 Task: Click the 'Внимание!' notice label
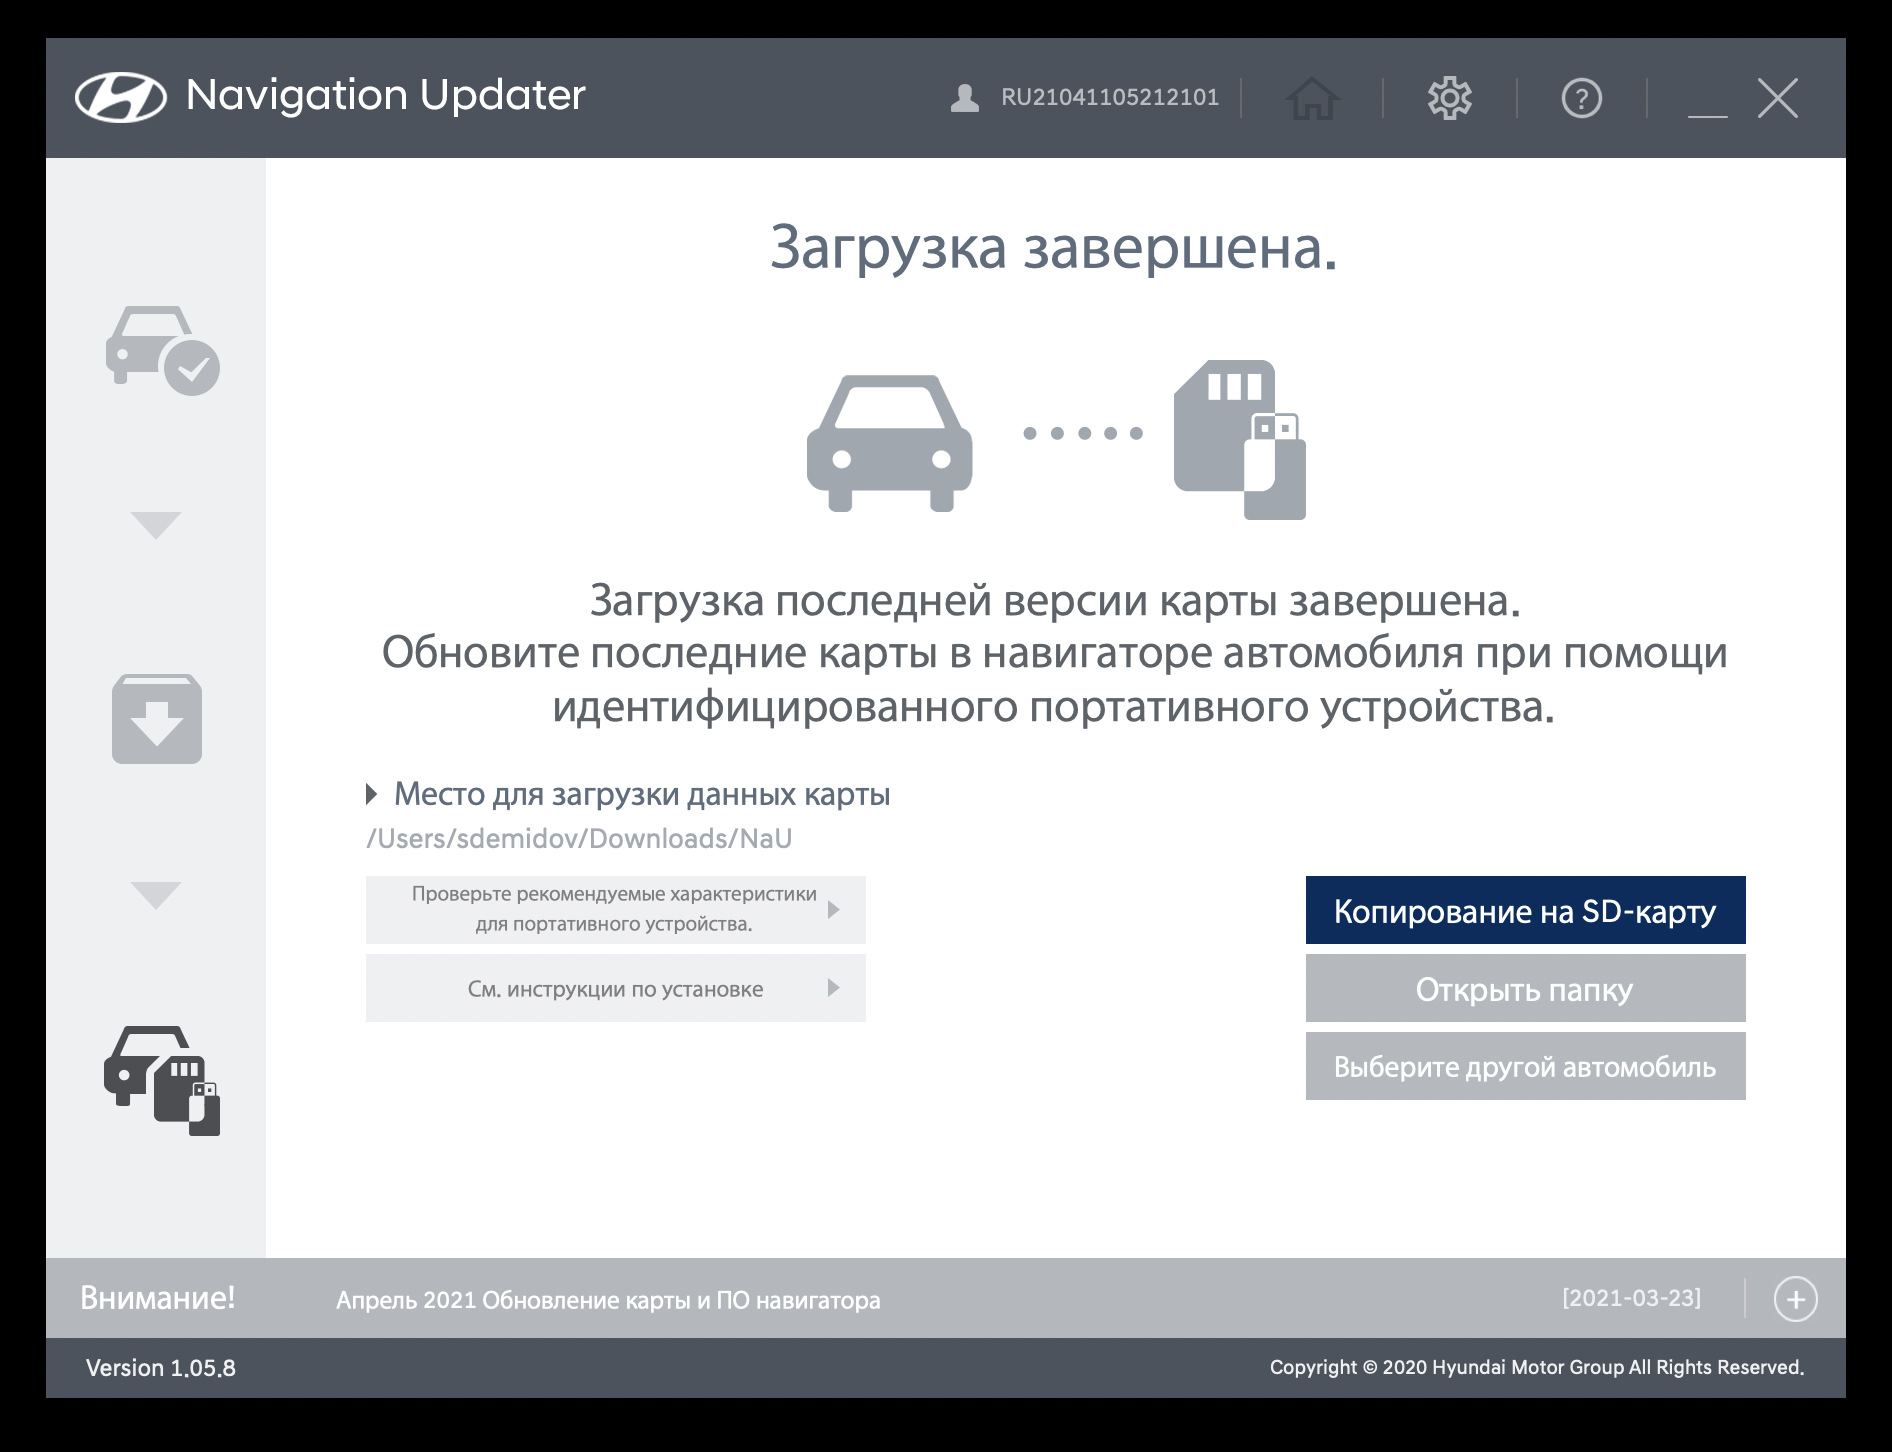tap(158, 1298)
